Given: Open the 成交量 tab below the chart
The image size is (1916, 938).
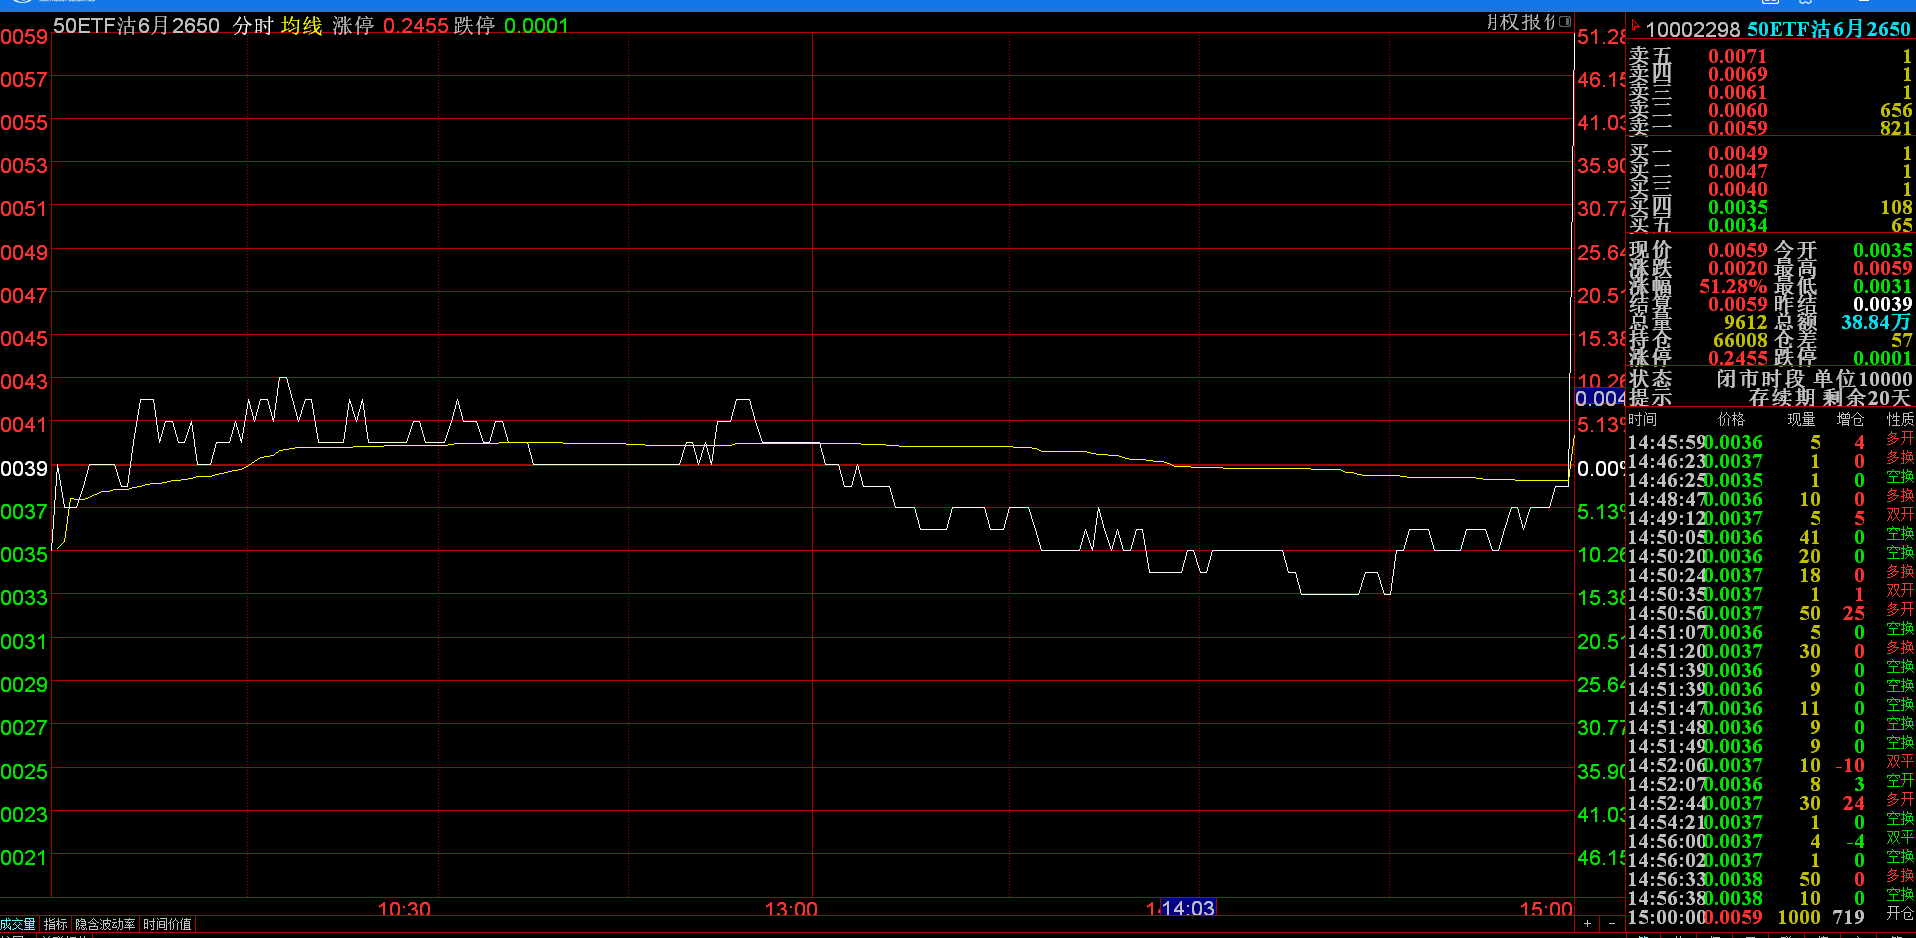Looking at the screenshot, I should 18,925.
